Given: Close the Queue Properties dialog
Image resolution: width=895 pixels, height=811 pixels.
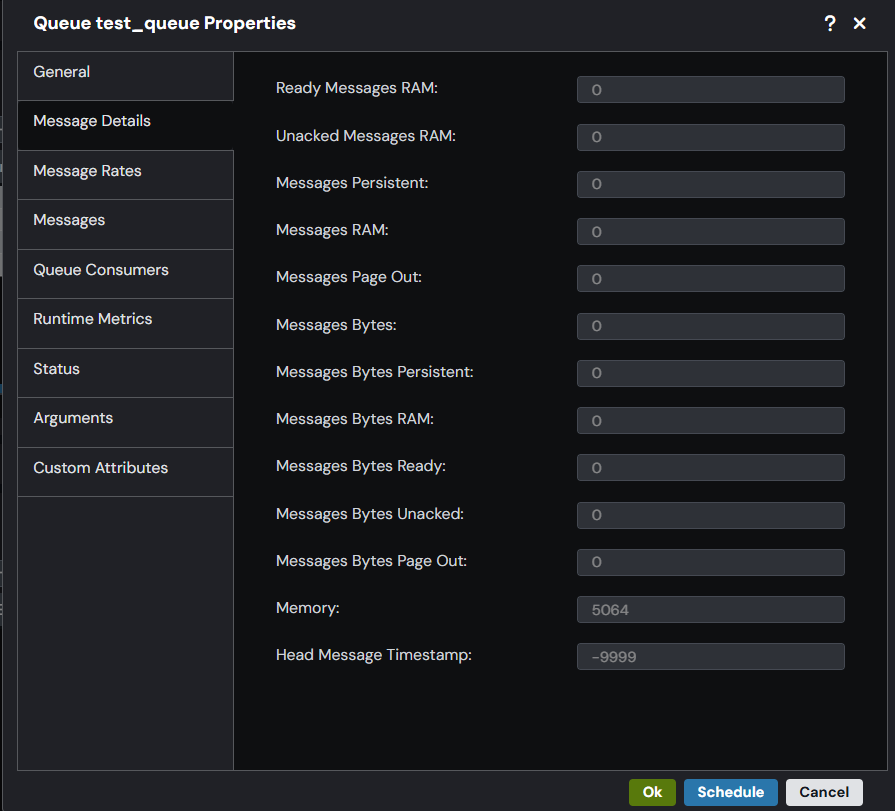Looking at the screenshot, I should 859,23.
